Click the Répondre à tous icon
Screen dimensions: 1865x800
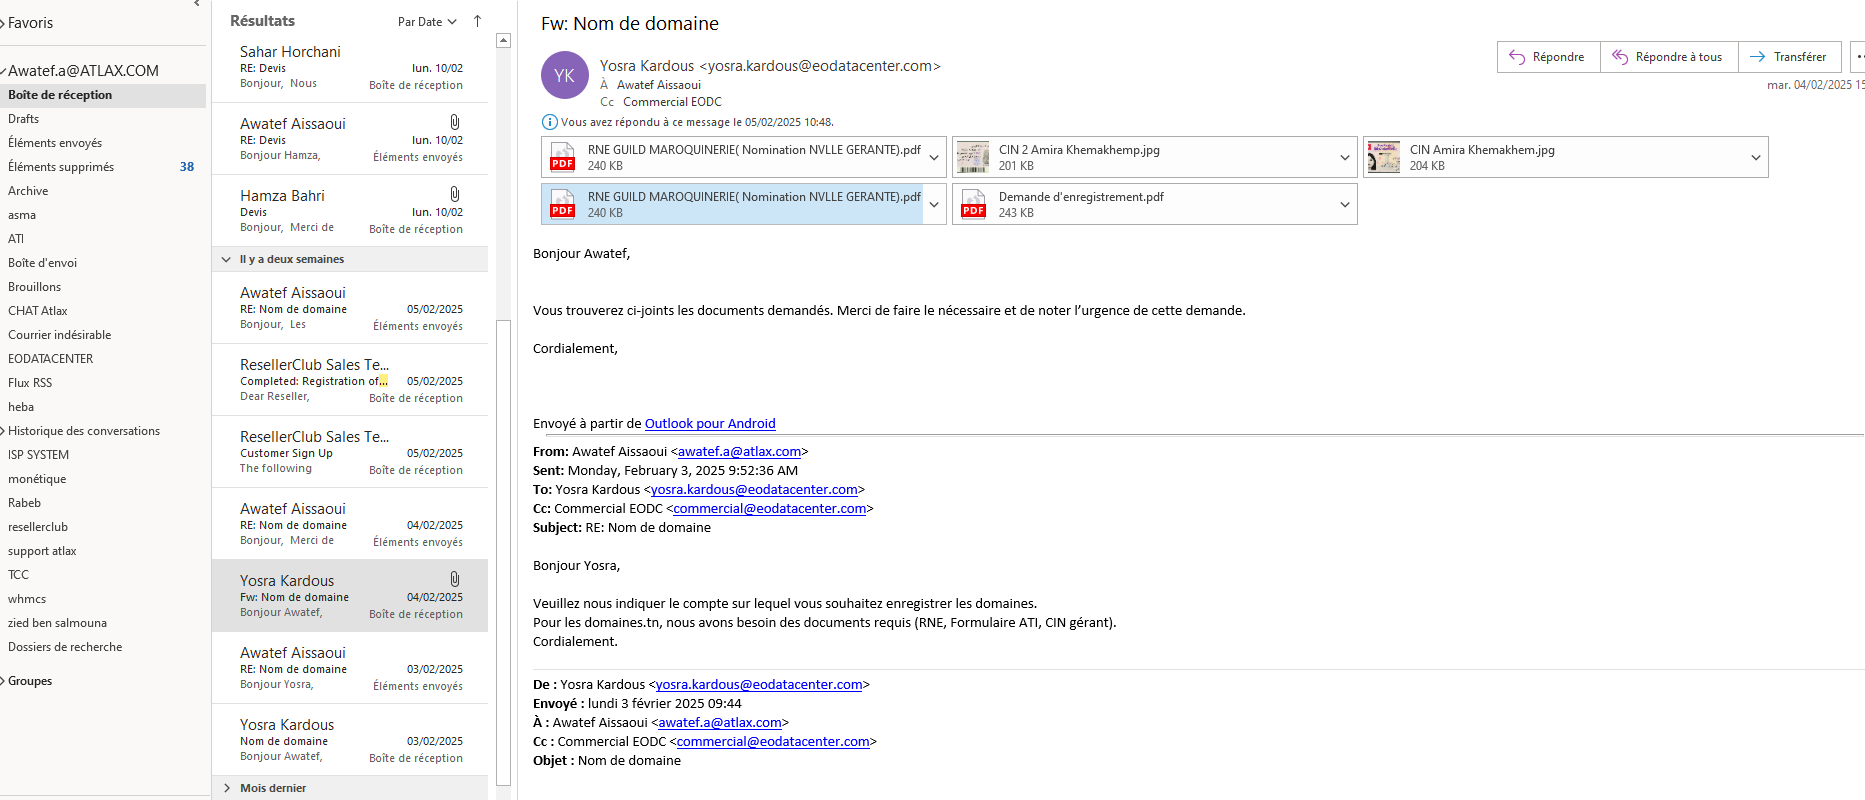(x=1620, y=57)
